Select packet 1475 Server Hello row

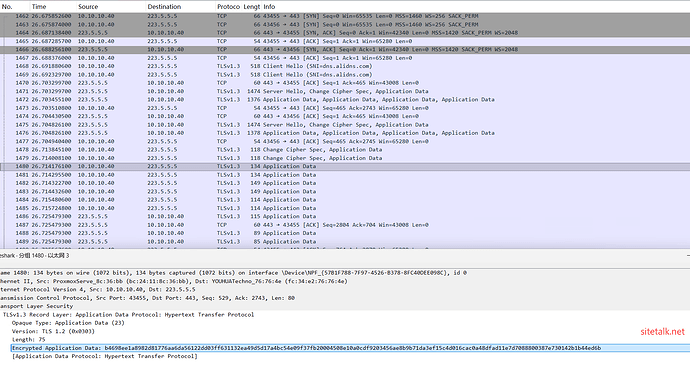click(345, 125)
